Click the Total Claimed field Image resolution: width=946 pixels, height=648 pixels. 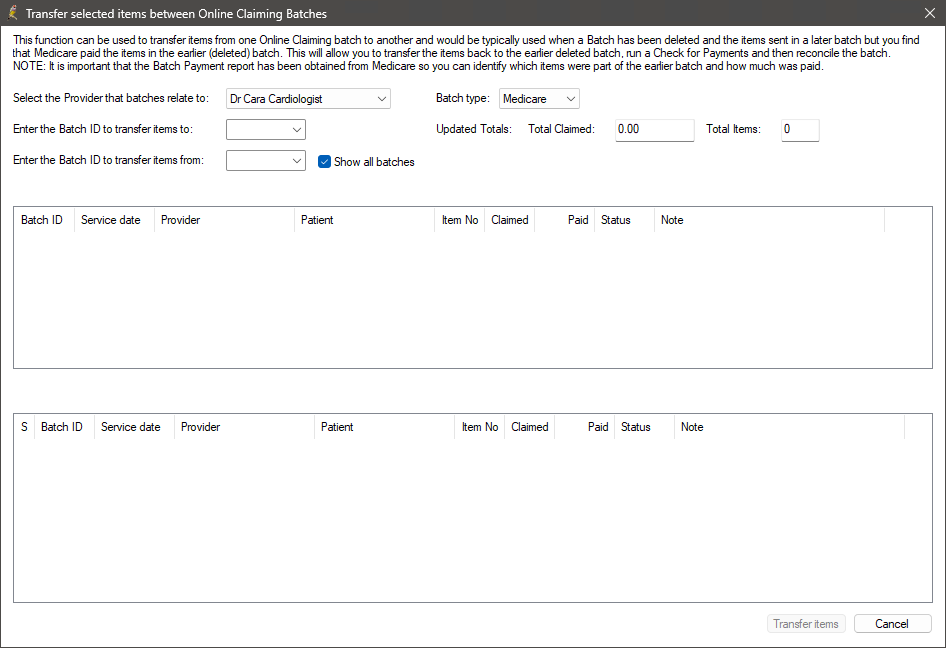tap(655, 130)
